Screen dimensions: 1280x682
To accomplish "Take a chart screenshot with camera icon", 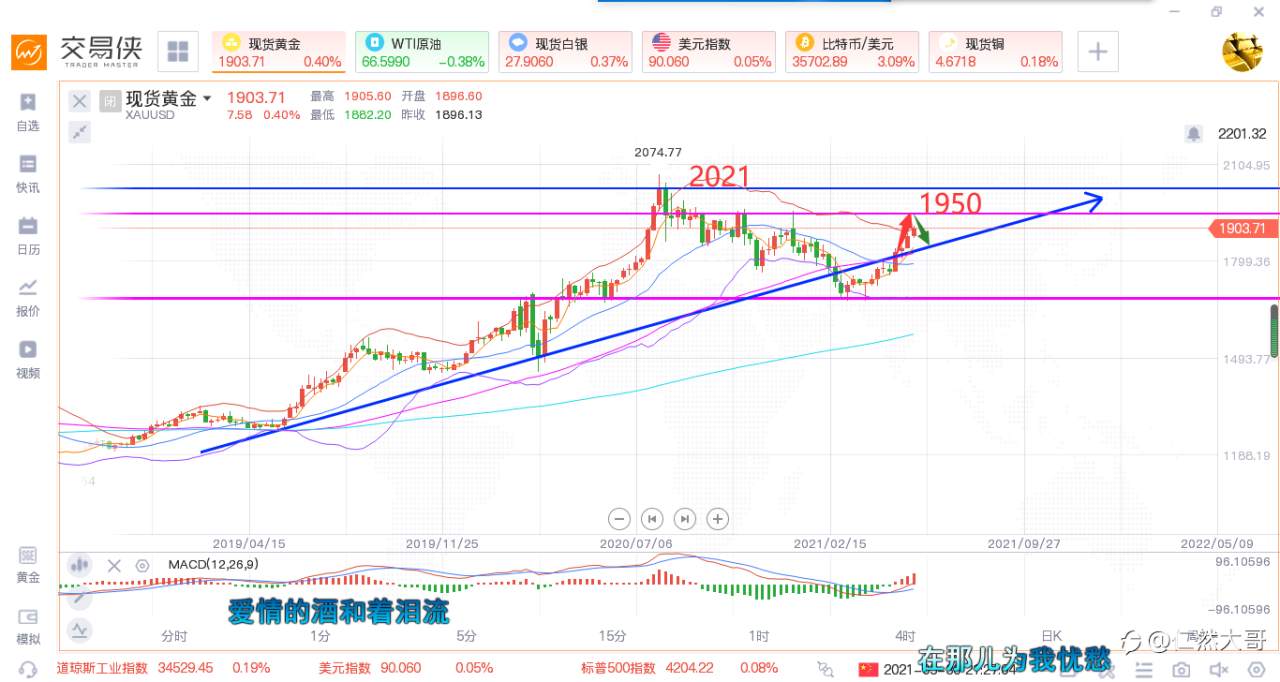I will [1181, 669].
